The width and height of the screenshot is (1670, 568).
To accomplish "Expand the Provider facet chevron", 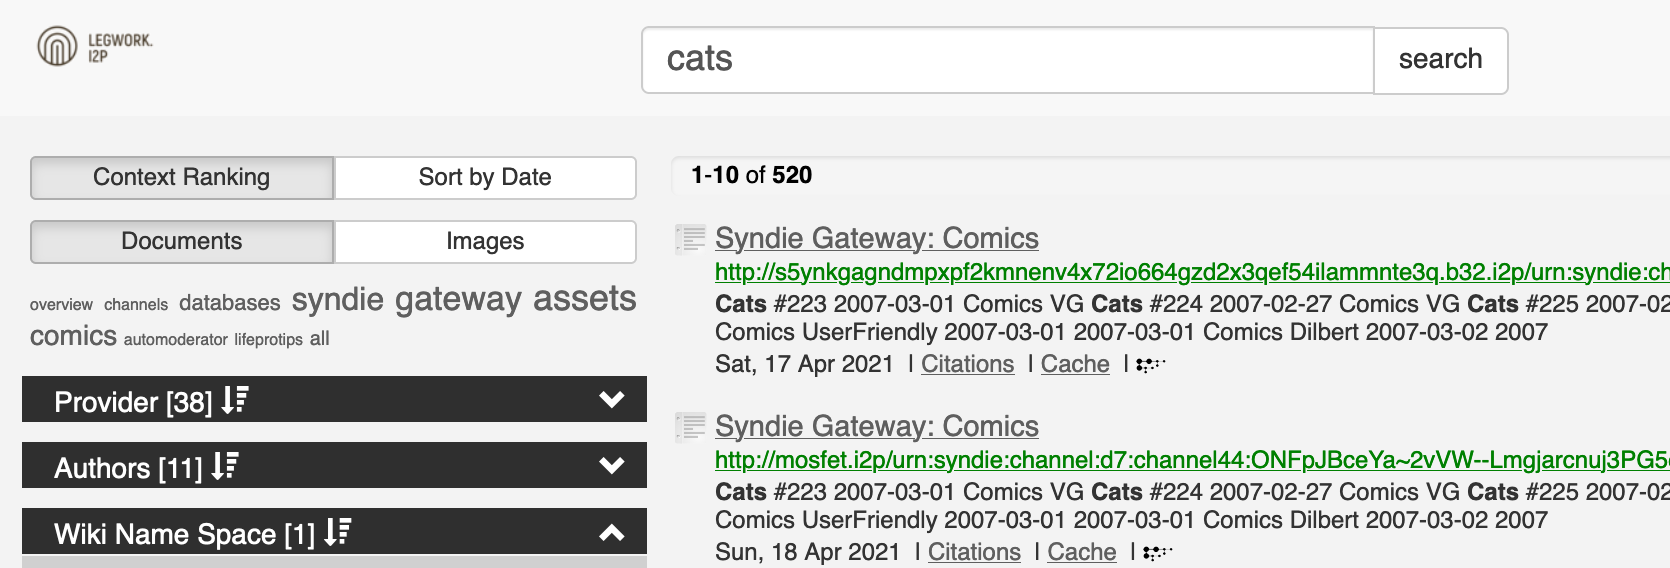I will pyautogui.click(x=611, y=400).
